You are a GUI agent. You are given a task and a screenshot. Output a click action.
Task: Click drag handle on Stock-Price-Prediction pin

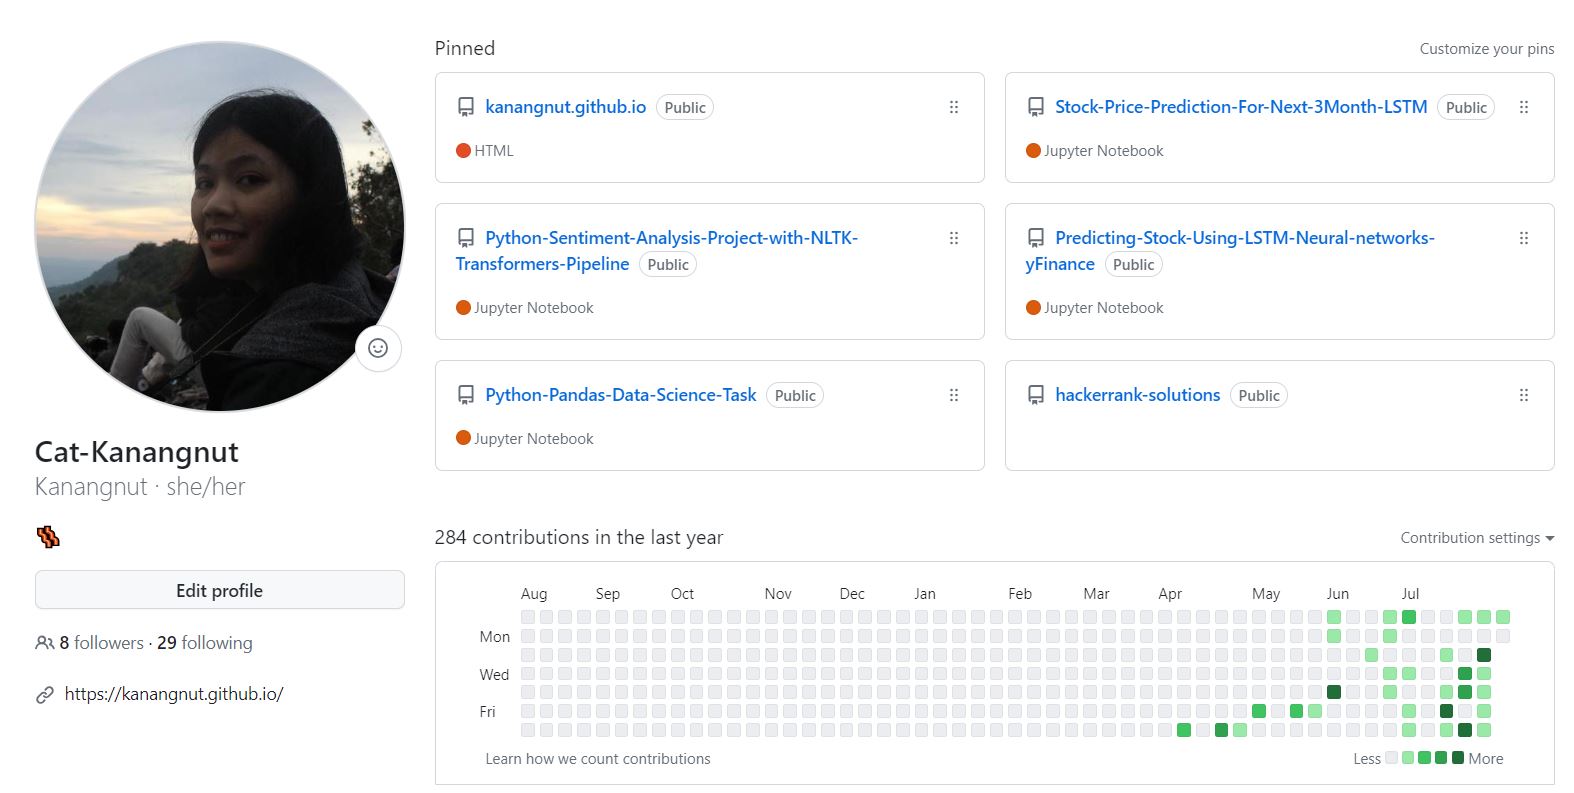tap(1523, 107)
